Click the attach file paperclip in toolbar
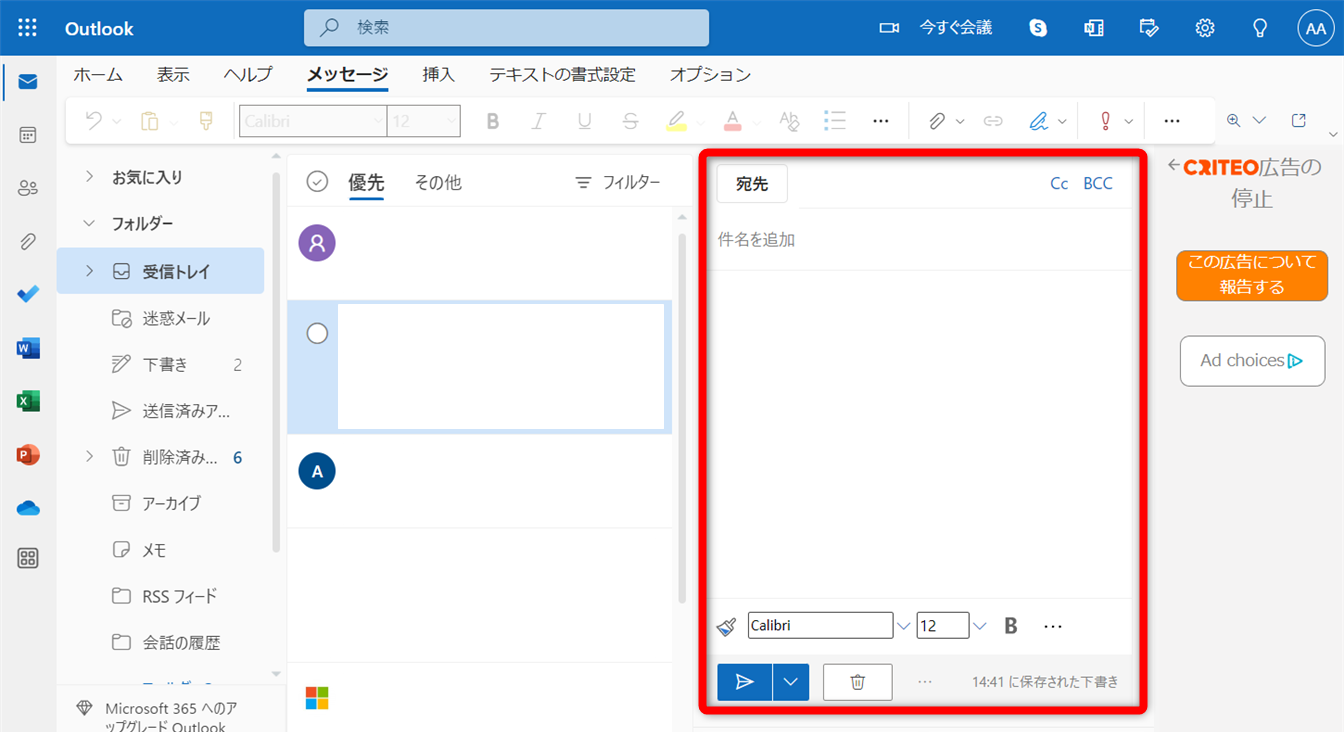1344x732 pixels. [937, 121]
